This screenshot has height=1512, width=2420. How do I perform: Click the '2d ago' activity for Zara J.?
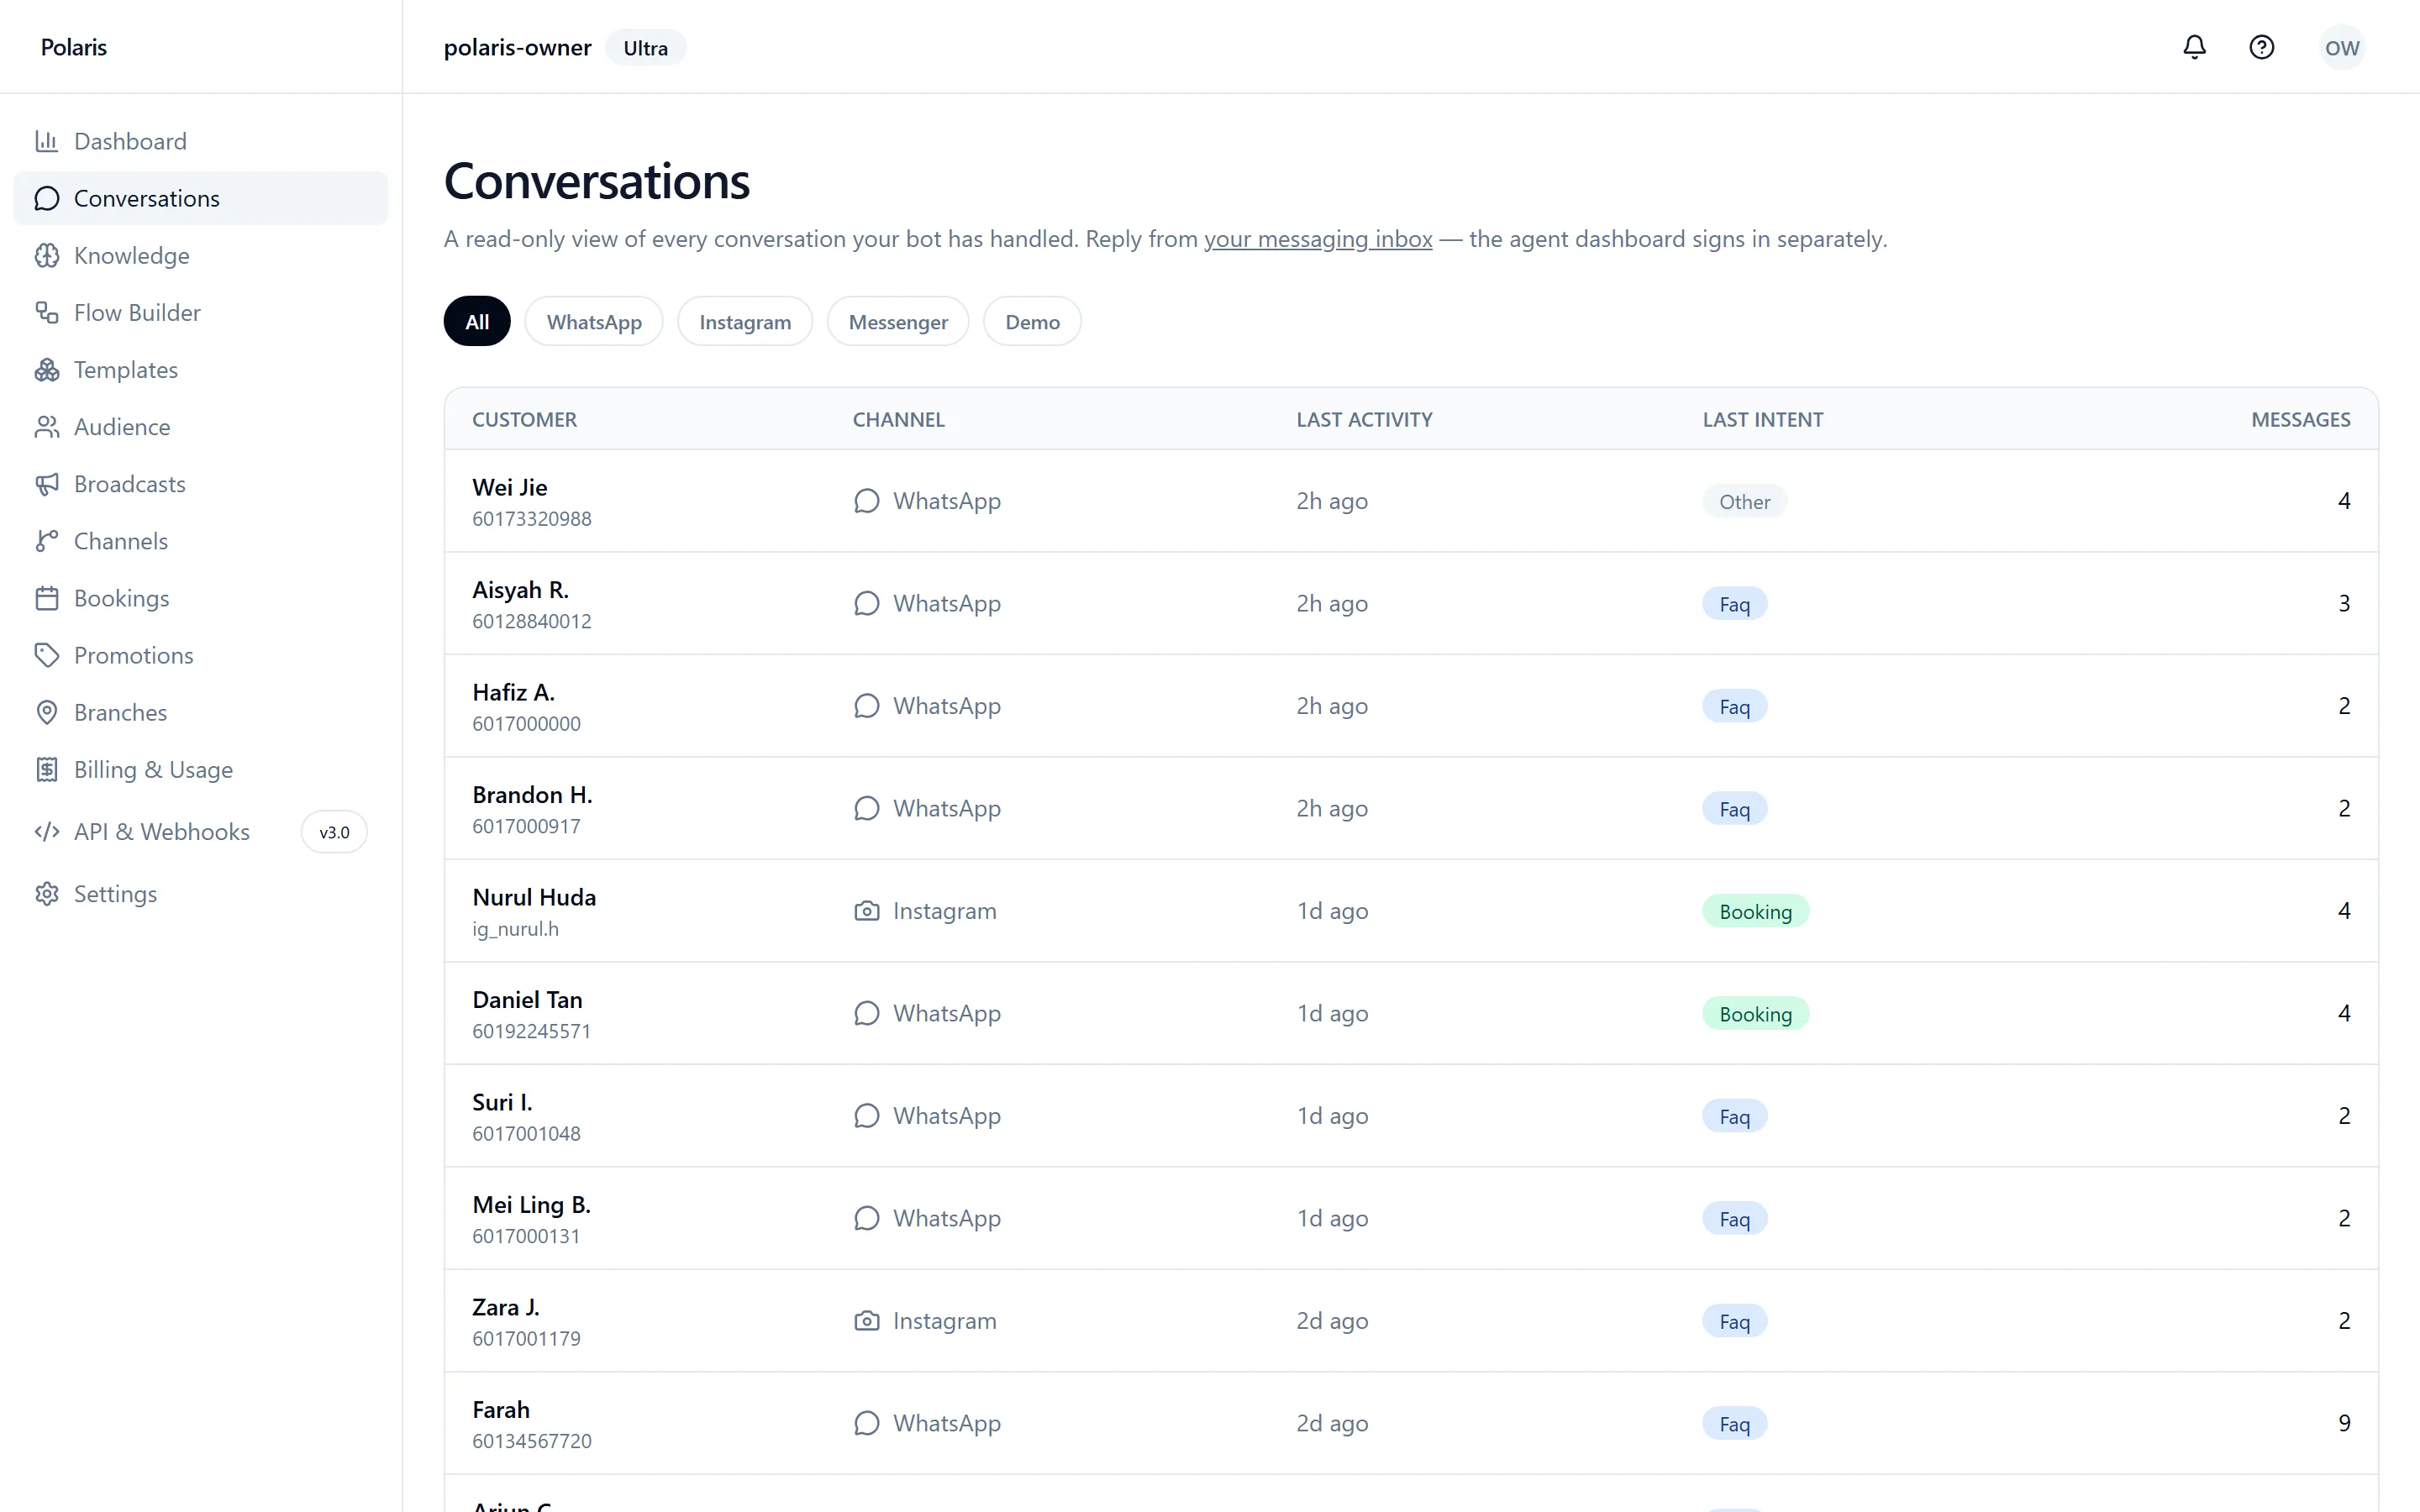coord(1332,1321)
